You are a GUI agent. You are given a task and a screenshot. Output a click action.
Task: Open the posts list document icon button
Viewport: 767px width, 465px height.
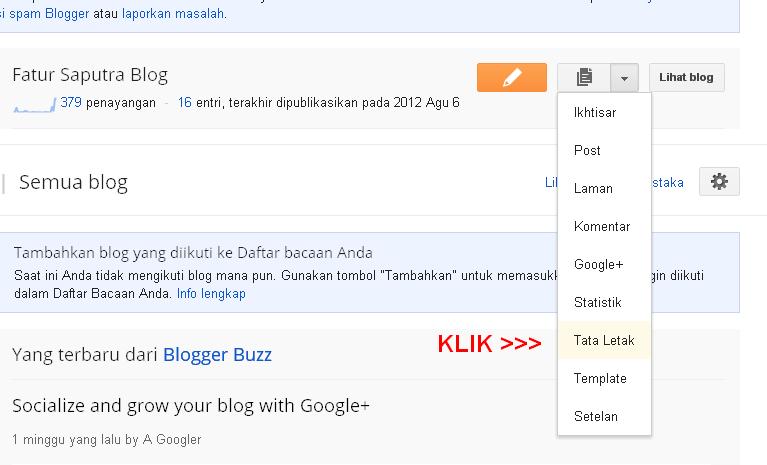pos(584,77)
